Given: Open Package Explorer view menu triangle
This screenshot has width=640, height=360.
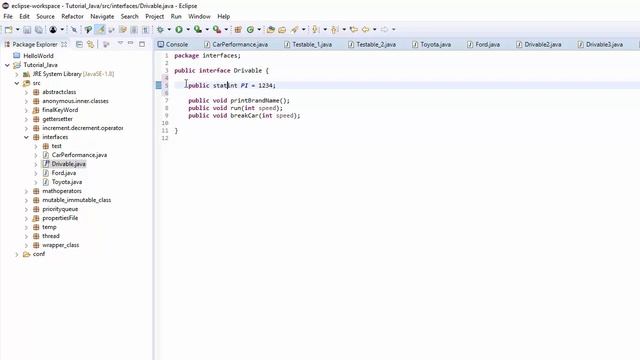Looking at the screenshot, I should pos(120,43).
